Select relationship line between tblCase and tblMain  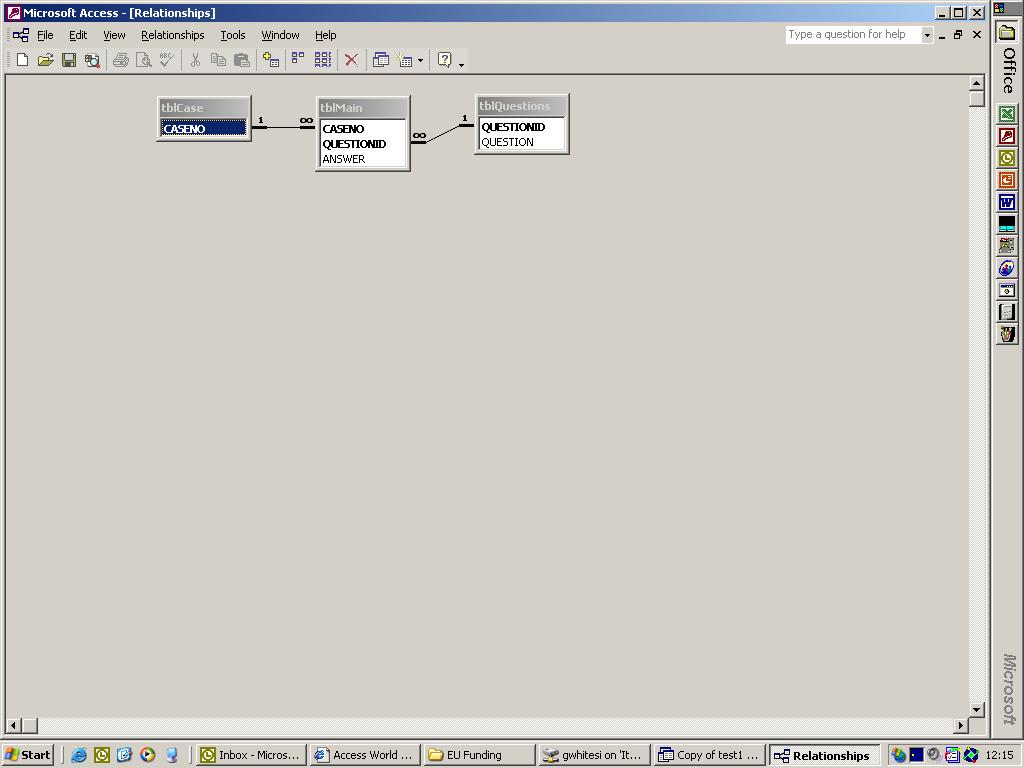pyautogui.click(x=283, y=127)
